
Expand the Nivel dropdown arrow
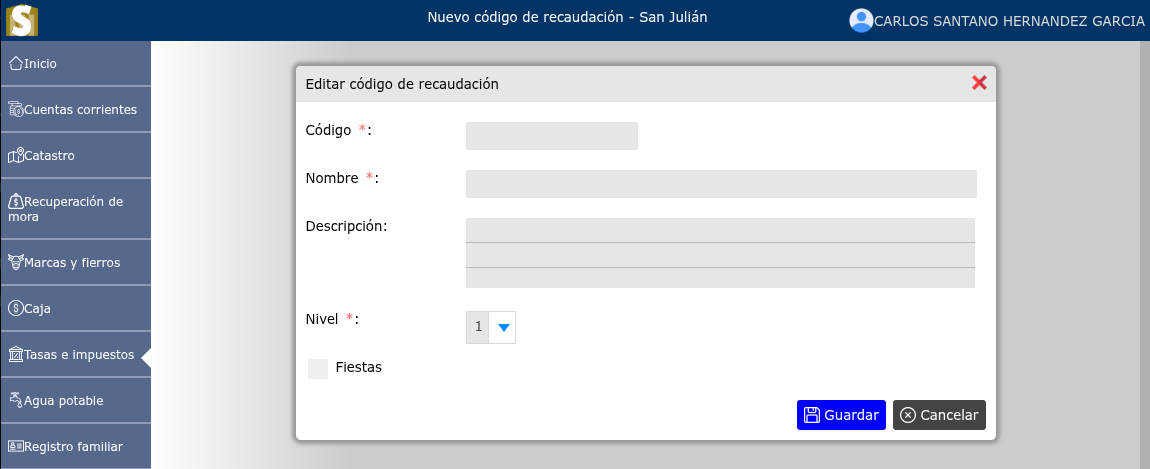click(503, 327)
